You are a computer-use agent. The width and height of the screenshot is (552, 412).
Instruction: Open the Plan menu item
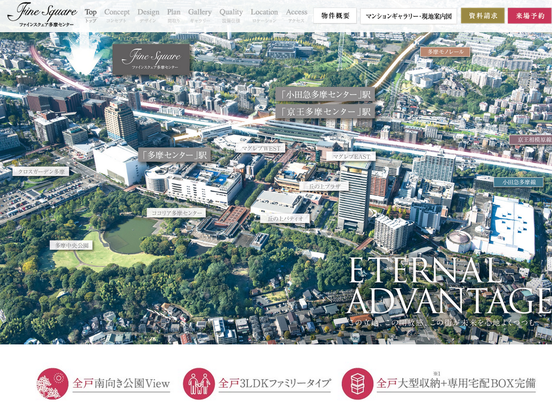tap(174, 15)
